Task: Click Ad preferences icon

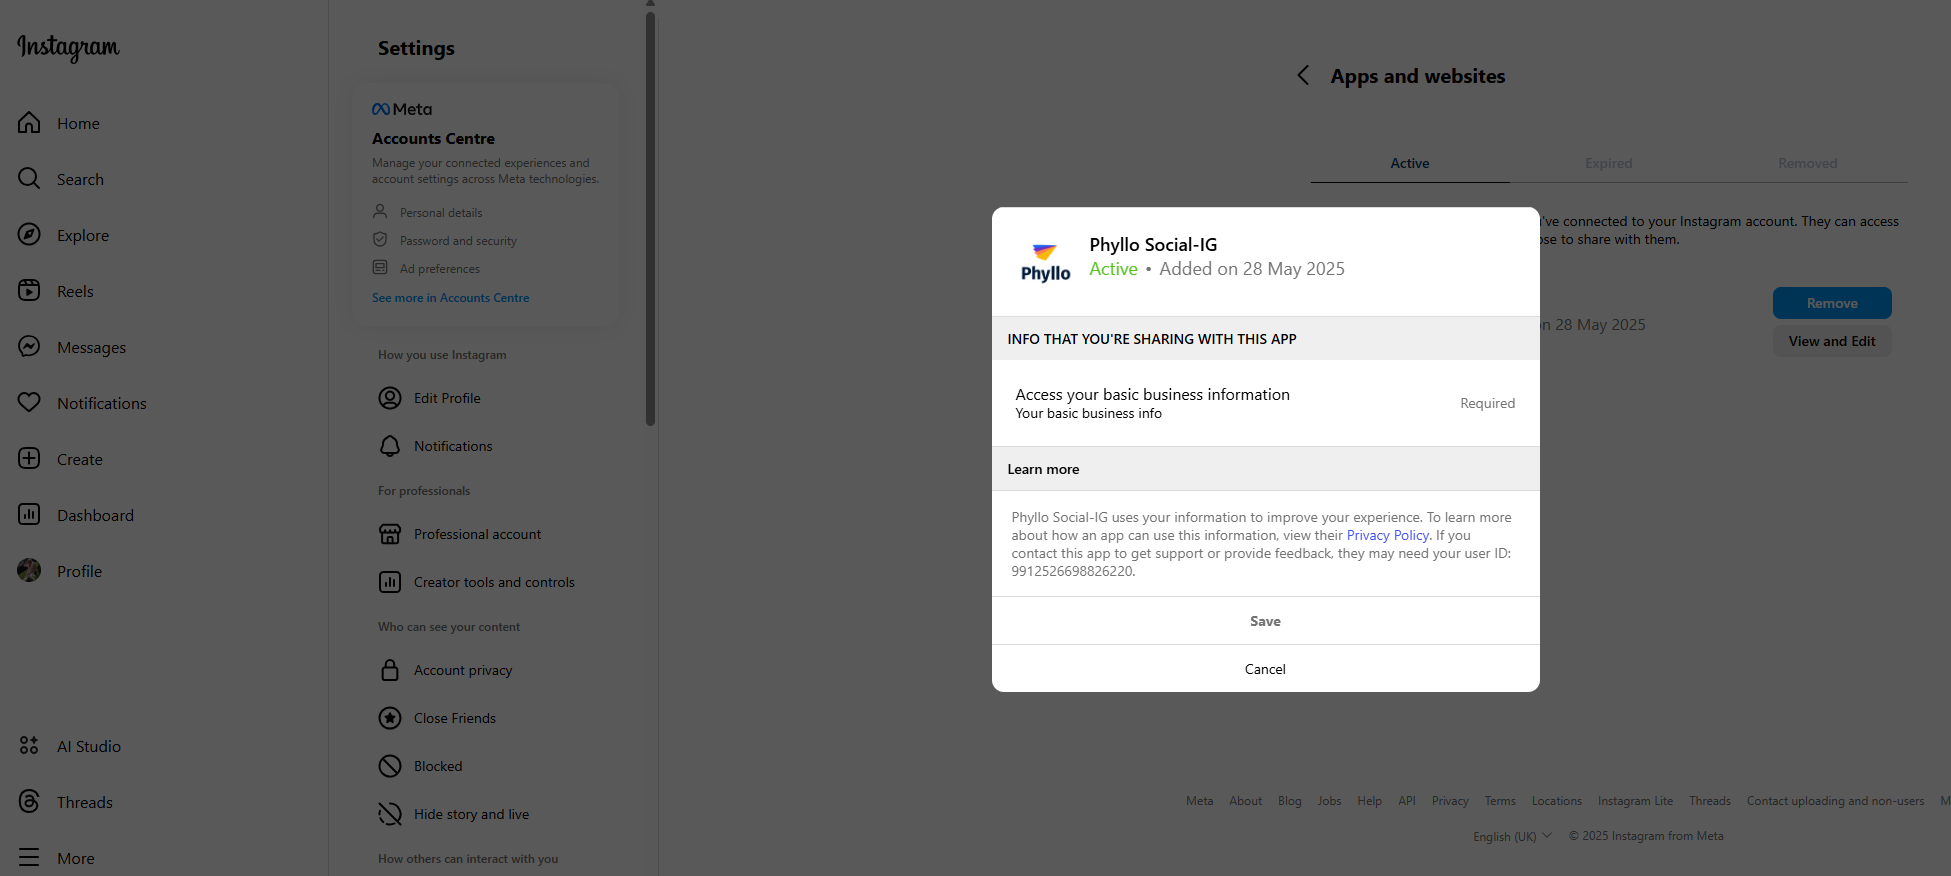Action: [380, 268]
